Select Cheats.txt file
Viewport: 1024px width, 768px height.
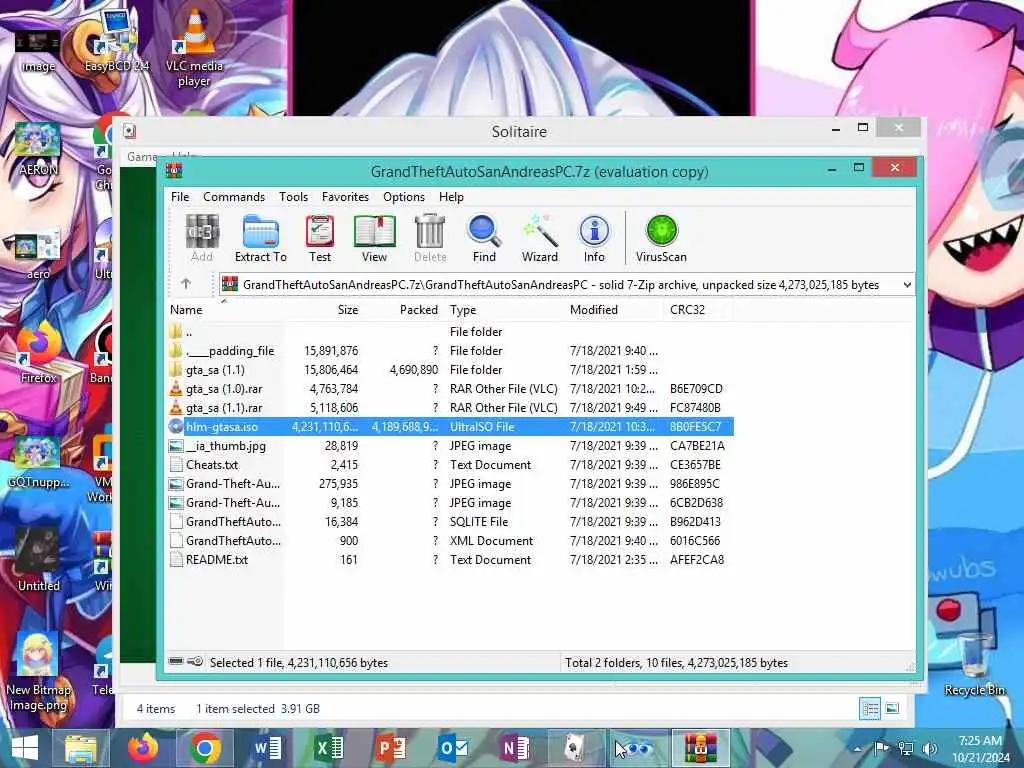451,464
